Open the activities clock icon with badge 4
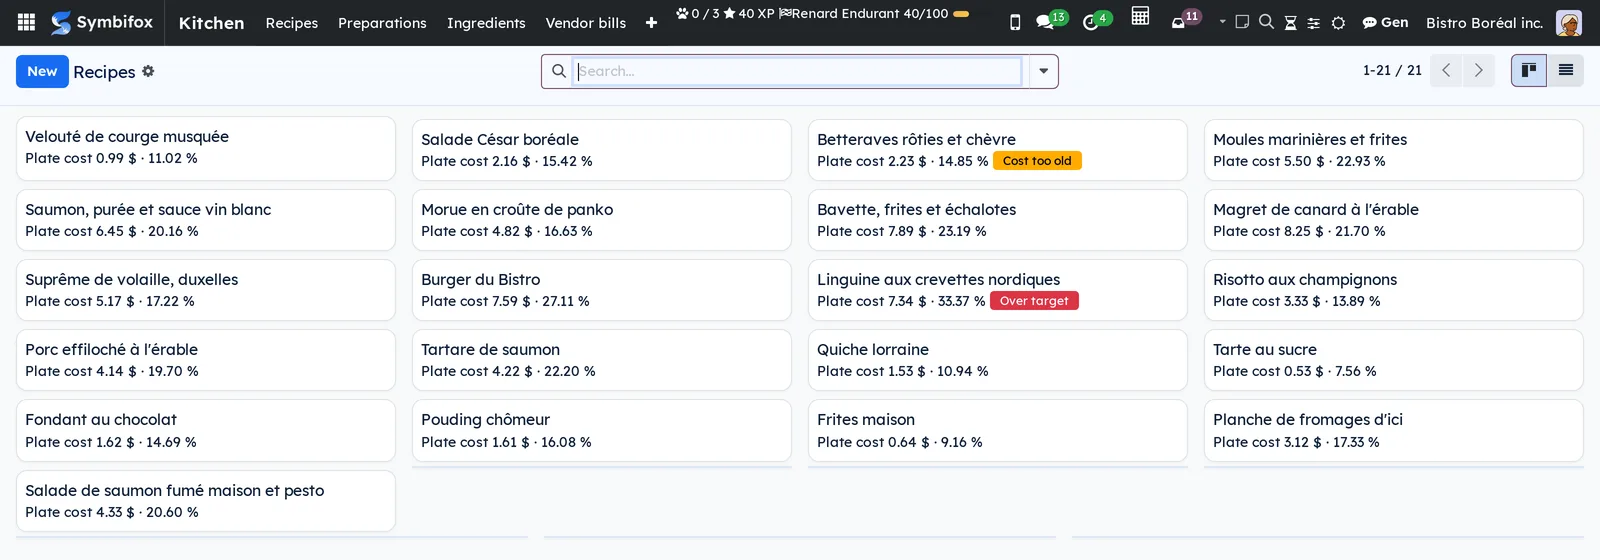Screen dimensions: 1600x560 (1096, 21)
